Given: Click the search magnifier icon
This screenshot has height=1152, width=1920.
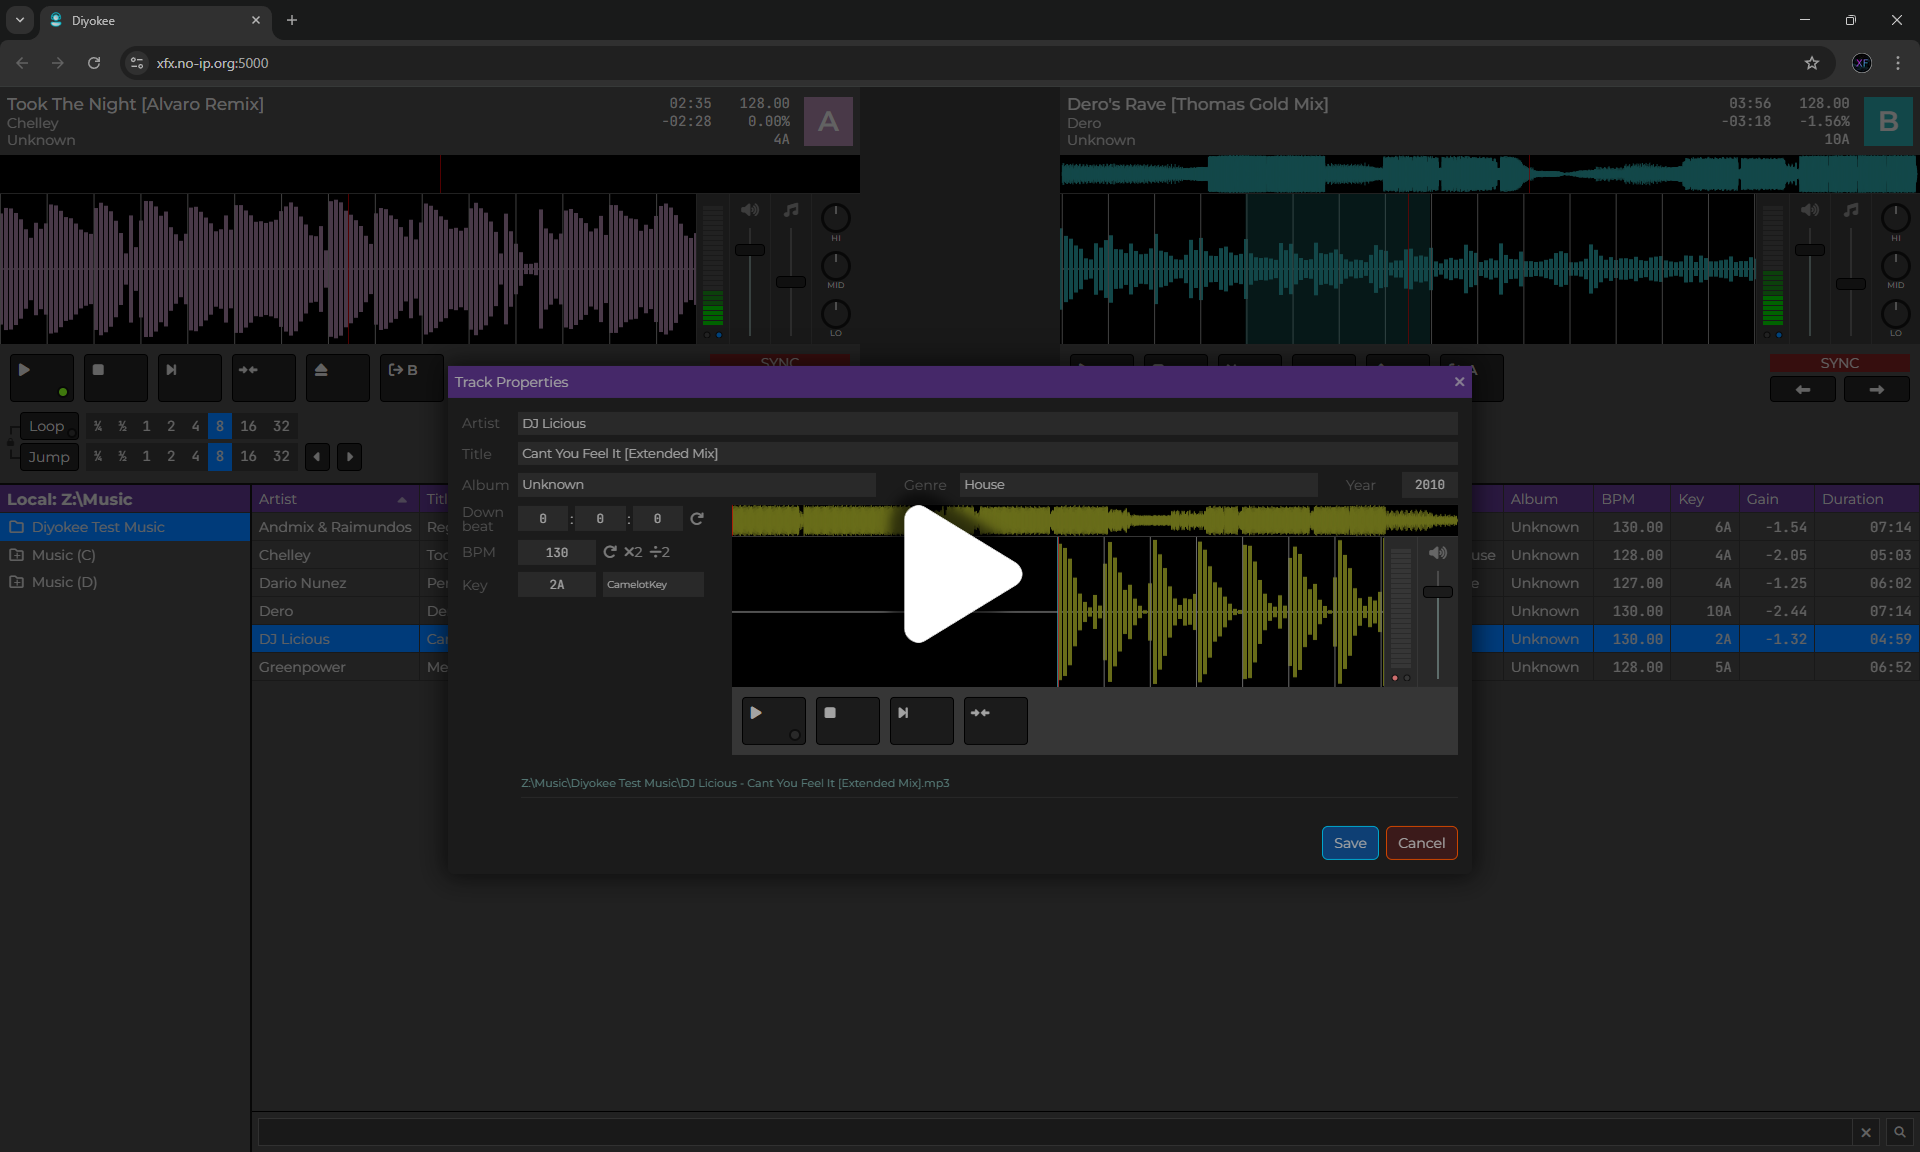Looking at the screenshot, I should [x=1899, y=1132].
